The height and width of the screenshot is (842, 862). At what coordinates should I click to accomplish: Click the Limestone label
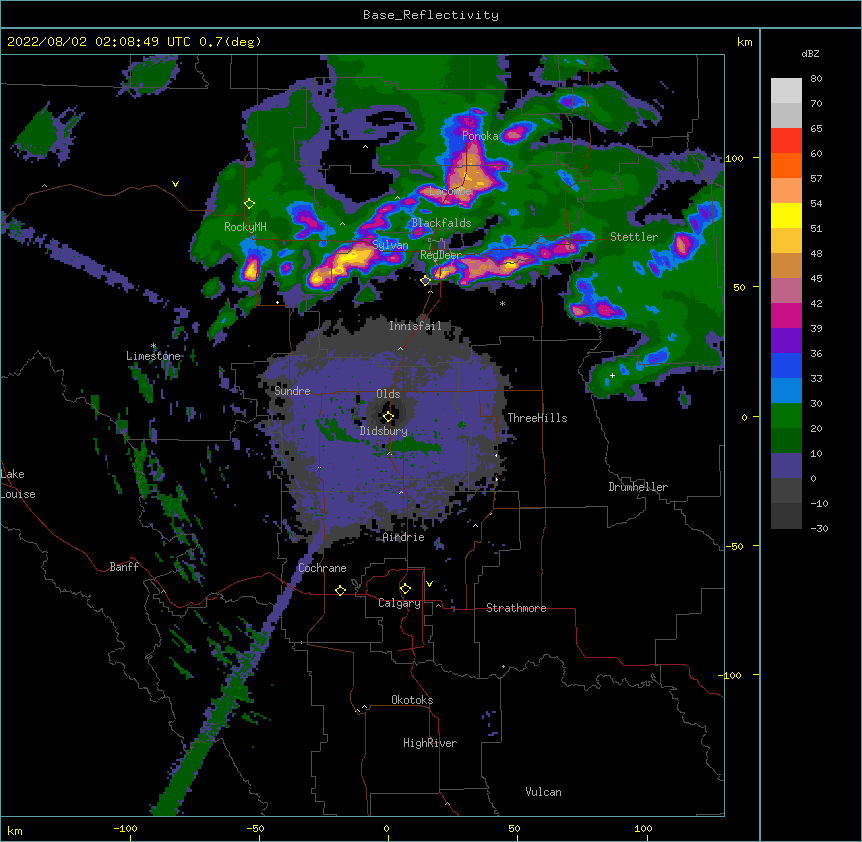(x=153, y=356)
